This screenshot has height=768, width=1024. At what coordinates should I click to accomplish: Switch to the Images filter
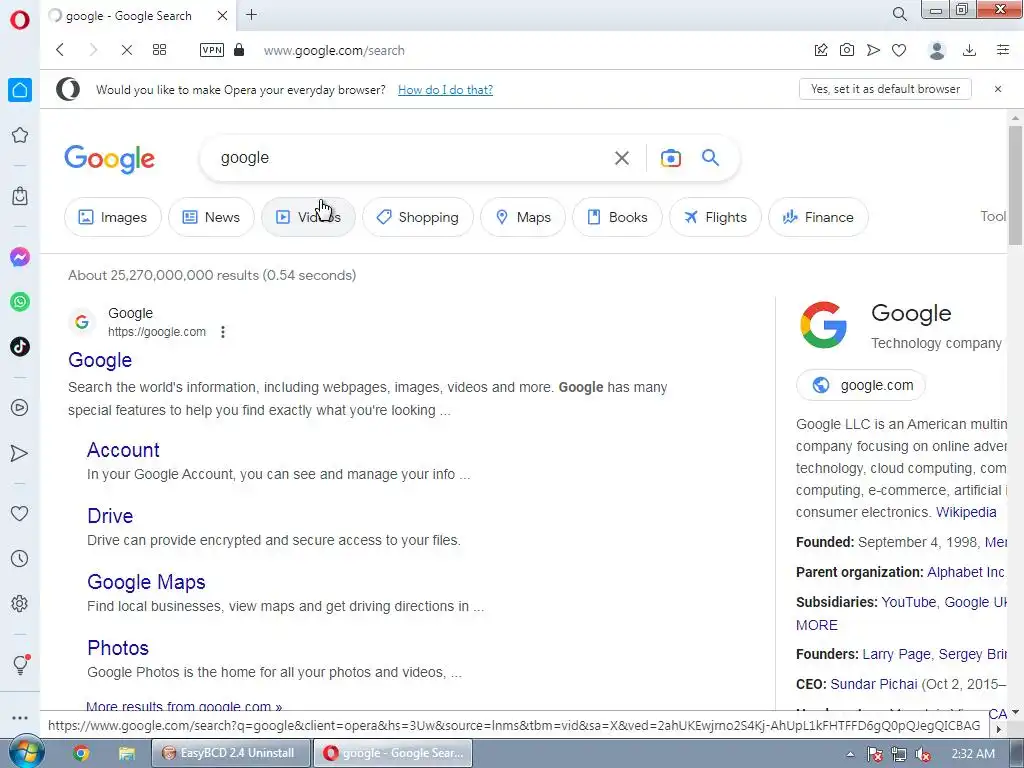113,217
